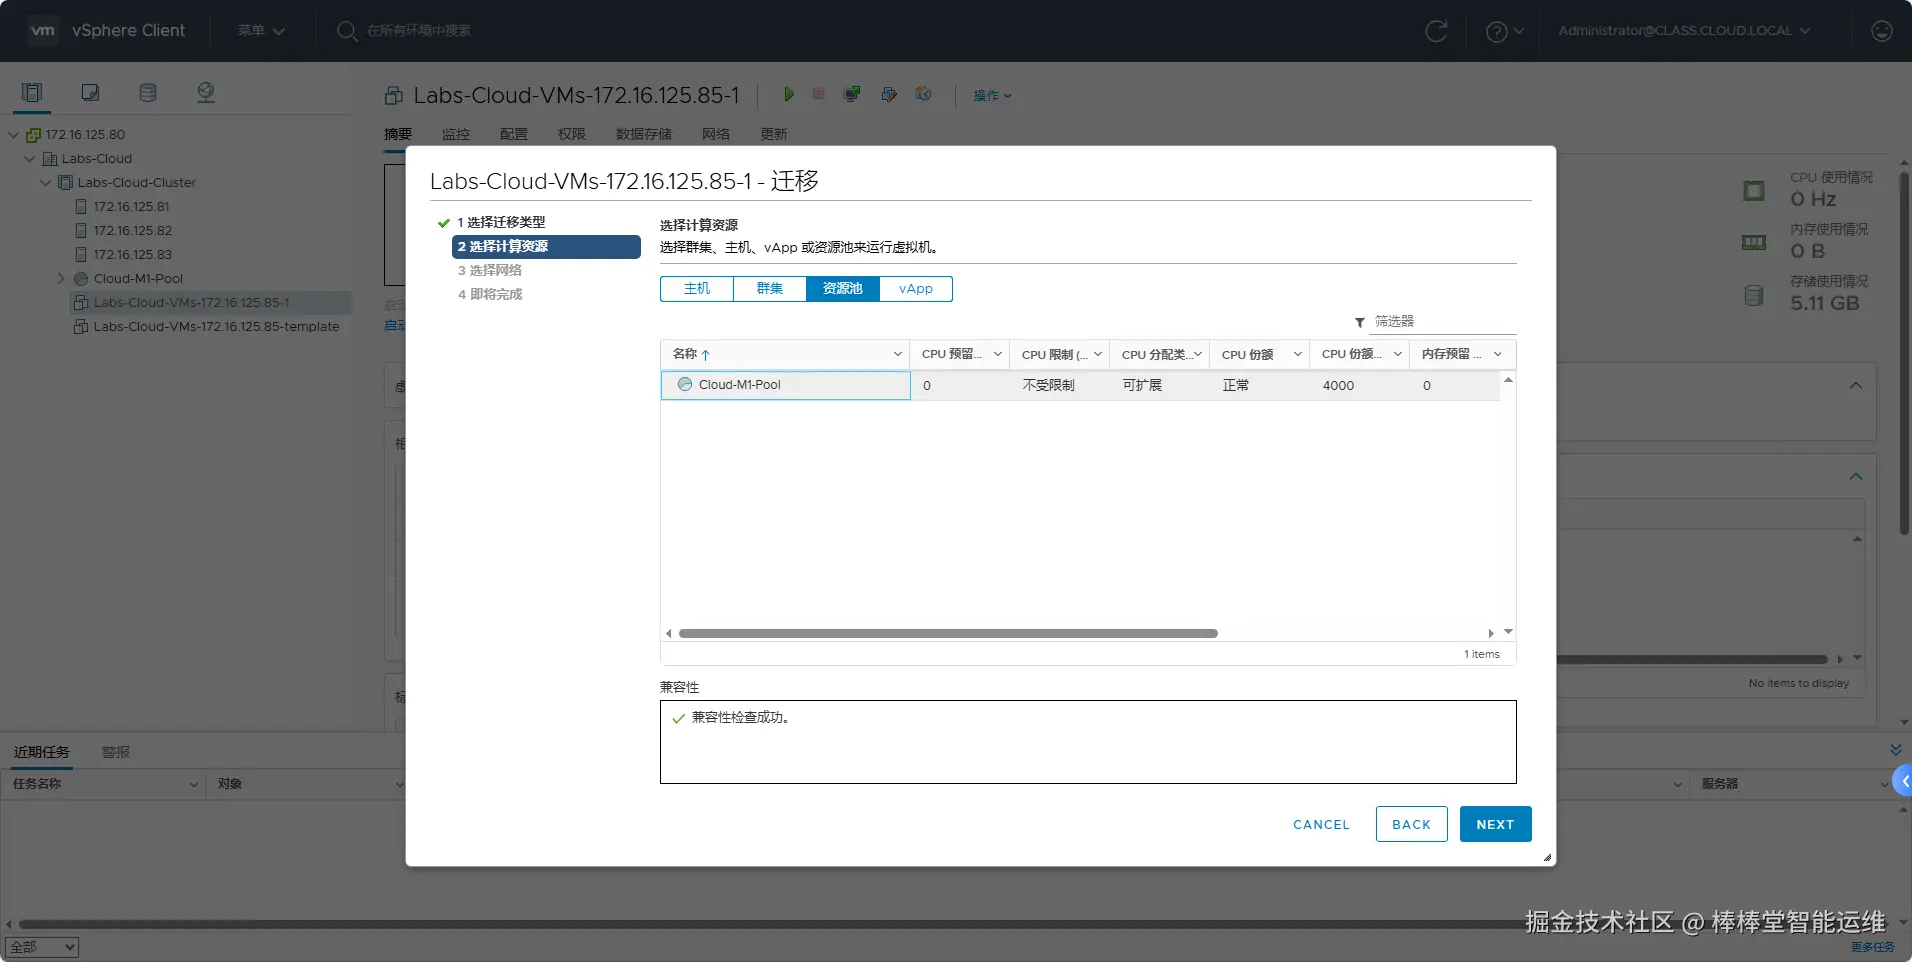Launch the VM console from the toolbar
The height and width of the screenshot is (962, 1912).
852,94
